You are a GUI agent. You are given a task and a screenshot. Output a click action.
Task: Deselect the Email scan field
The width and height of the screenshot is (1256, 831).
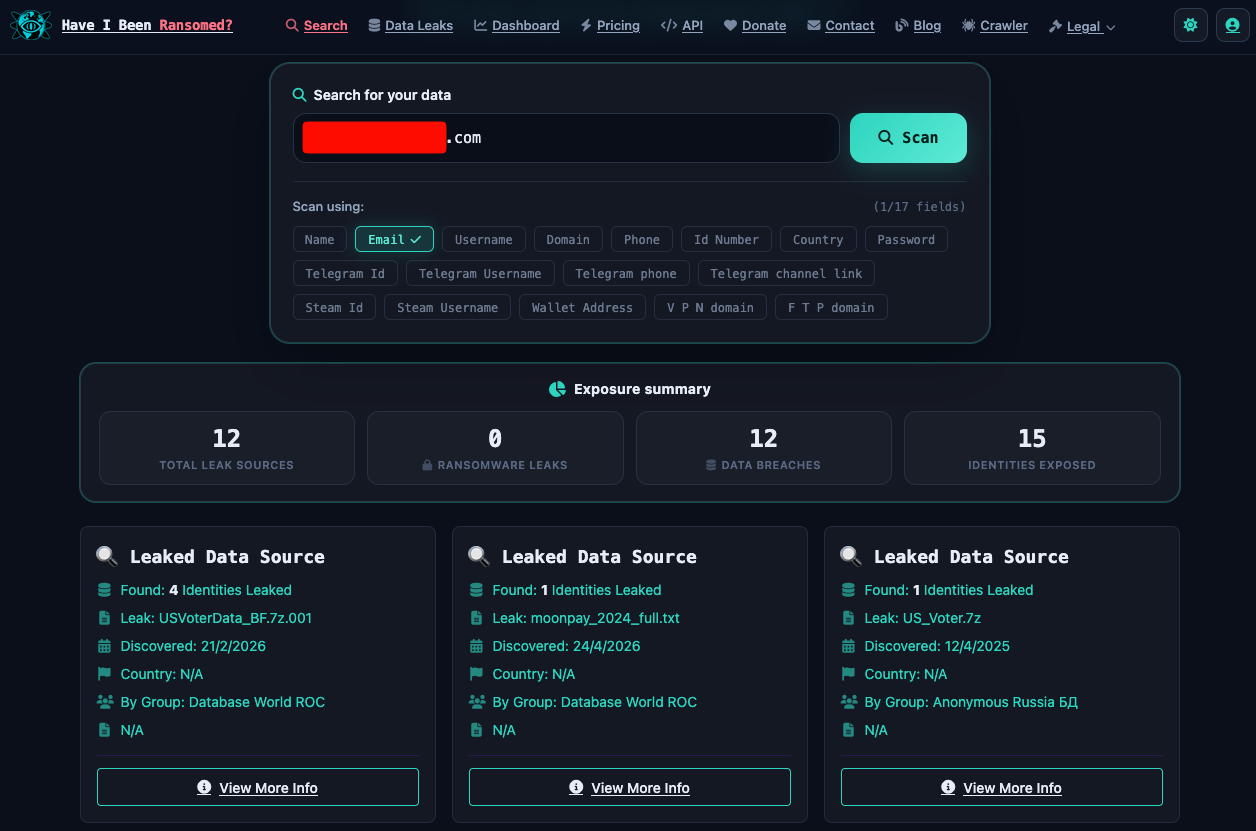point(394,239)
